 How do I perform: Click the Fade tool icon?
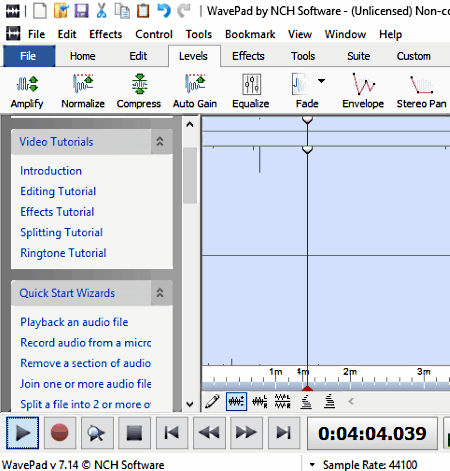coord(300,84)
